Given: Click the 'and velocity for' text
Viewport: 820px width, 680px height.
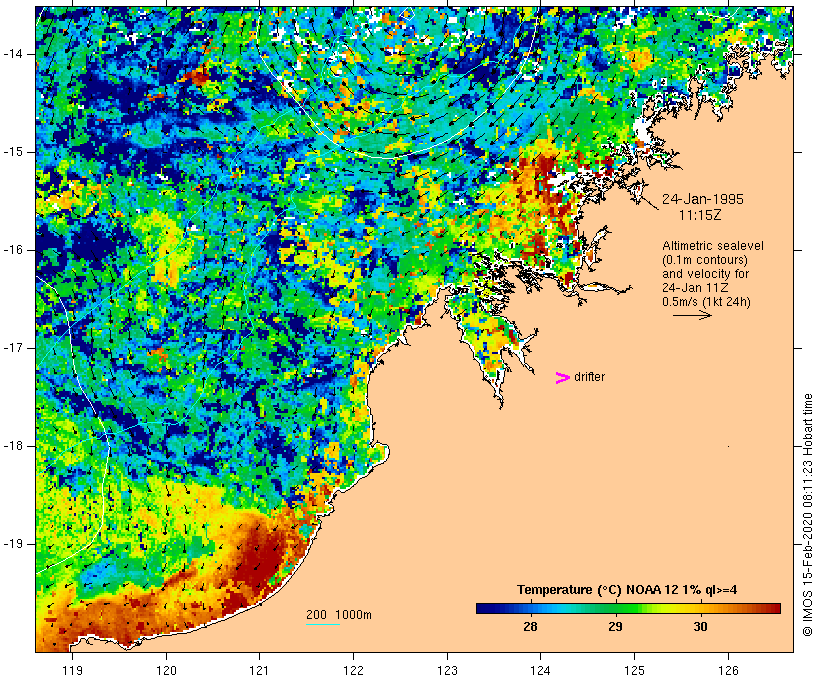Looking at the screenshot, I should click(705, 274).
